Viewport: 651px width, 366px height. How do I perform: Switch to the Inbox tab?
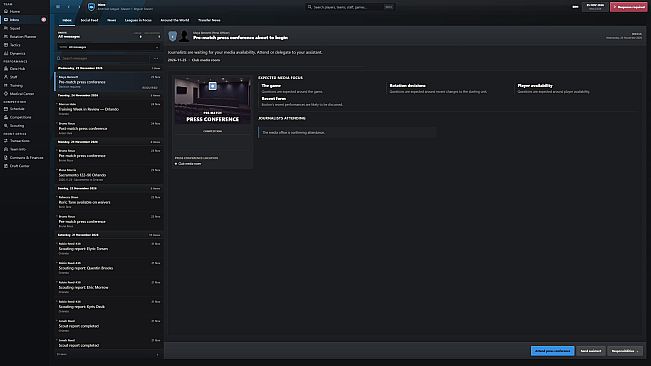pos(67,20)
